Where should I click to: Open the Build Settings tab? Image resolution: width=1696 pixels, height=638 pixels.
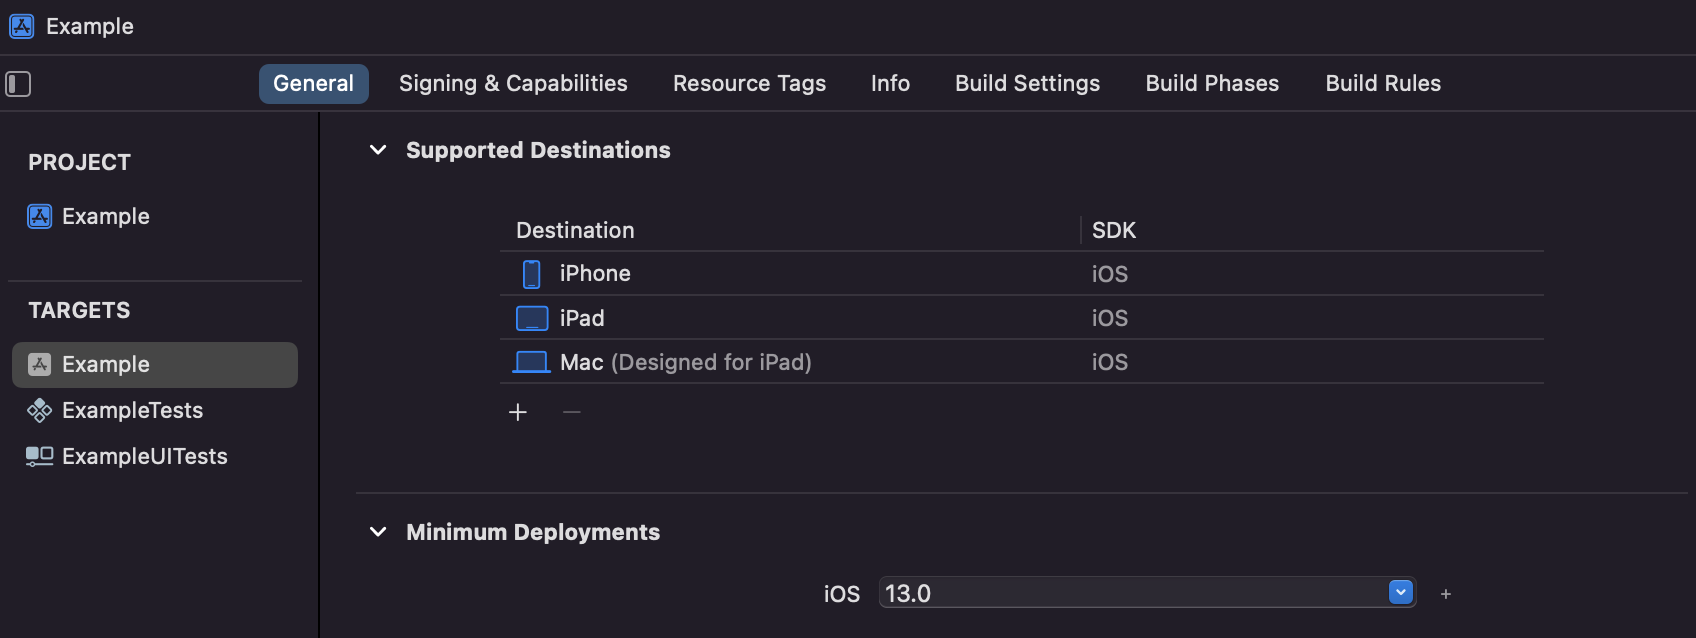point(1028,84)
